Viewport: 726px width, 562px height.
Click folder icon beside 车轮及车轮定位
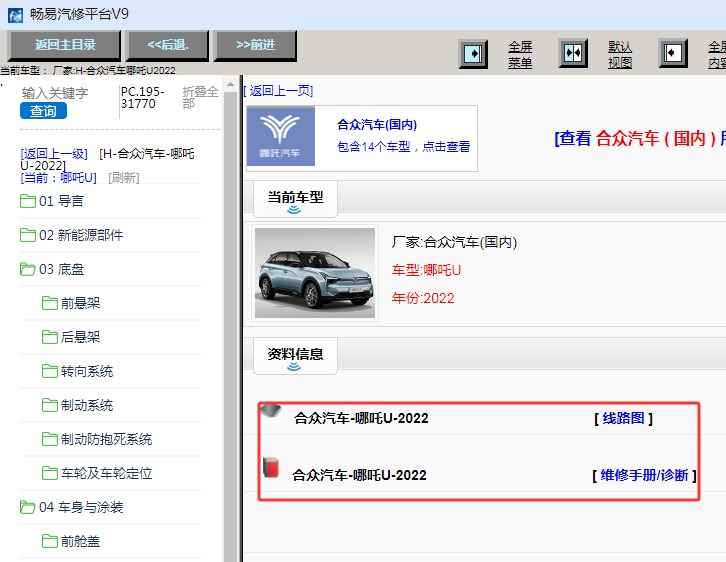[50, 473]
